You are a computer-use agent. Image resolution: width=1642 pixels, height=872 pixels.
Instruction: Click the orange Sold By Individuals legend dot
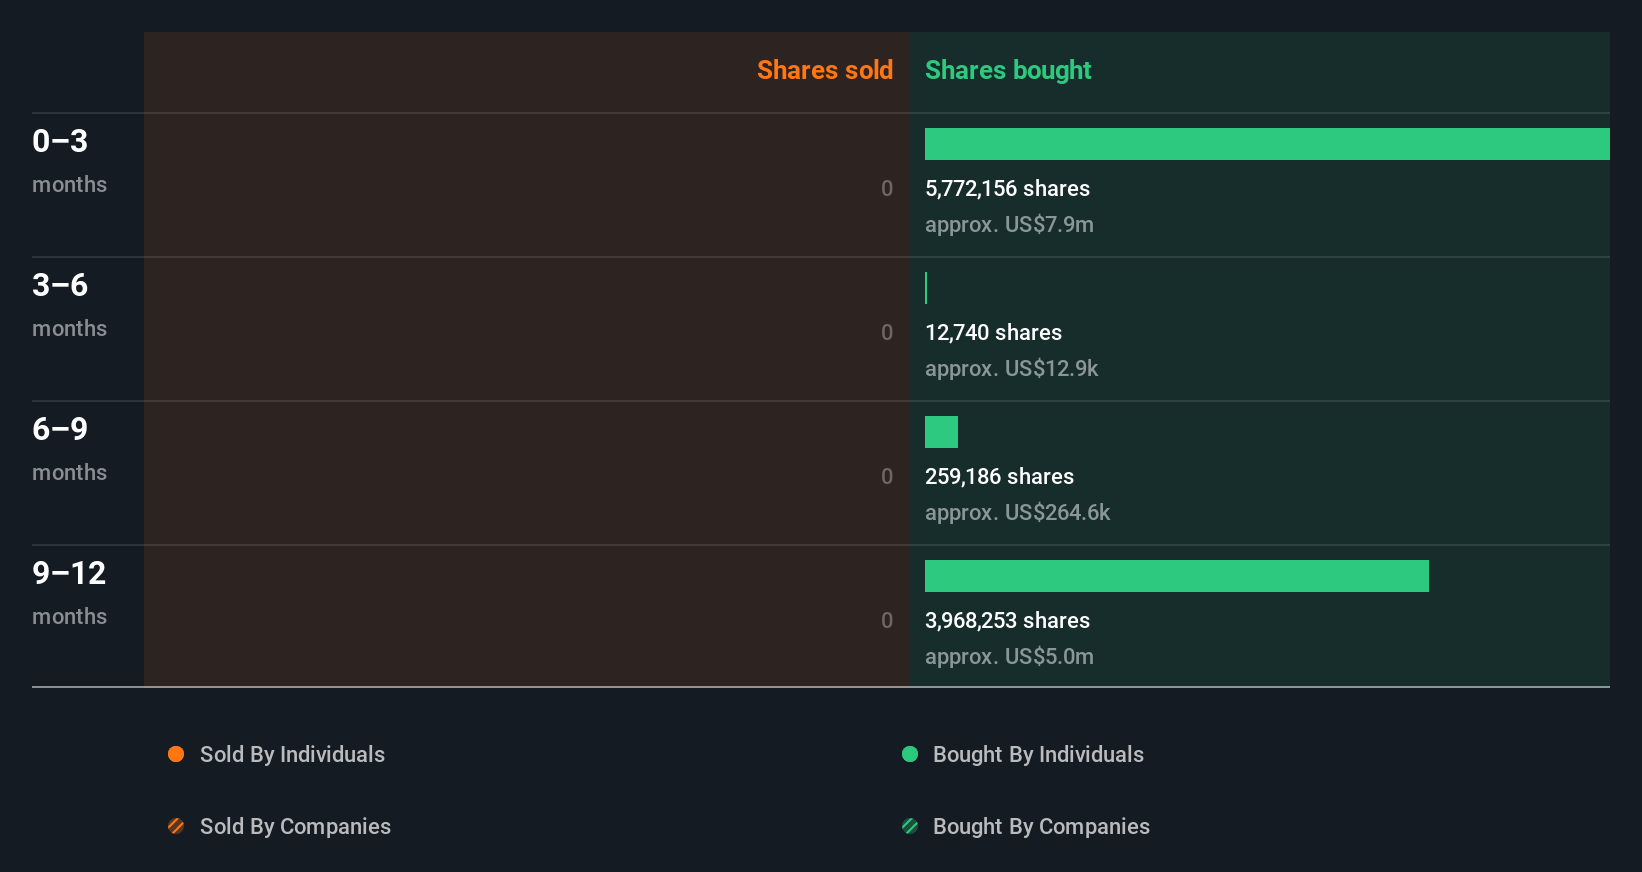point(176,754)
